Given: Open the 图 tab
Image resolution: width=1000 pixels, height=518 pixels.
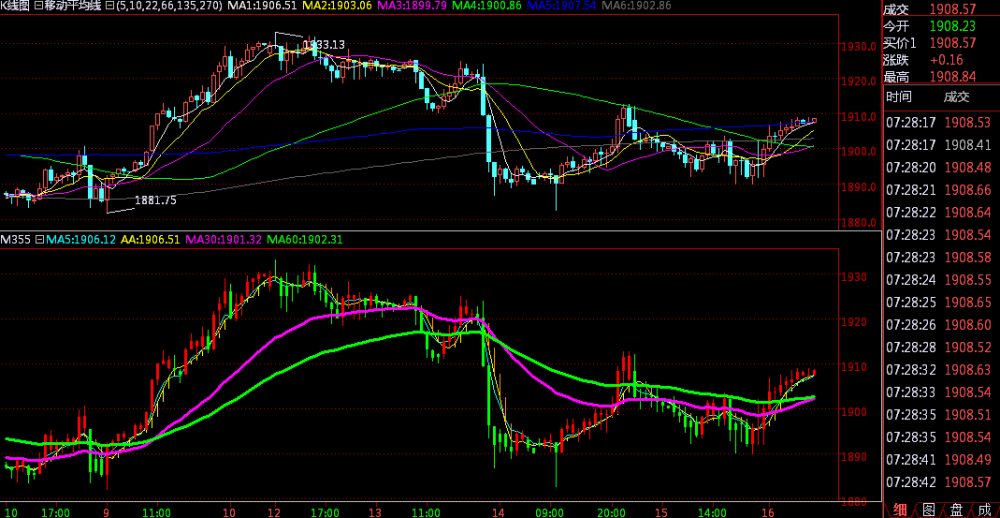Looking at the screenshot, I should pyautogui.click(x=927, y=509).
